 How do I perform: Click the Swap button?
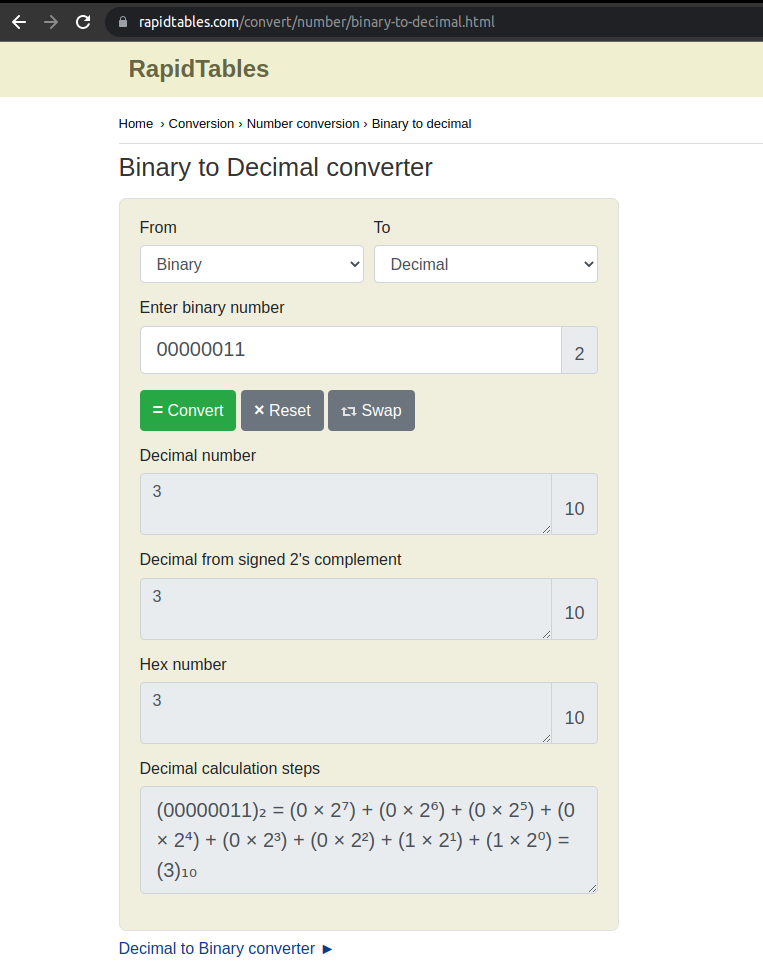[371, 410]
